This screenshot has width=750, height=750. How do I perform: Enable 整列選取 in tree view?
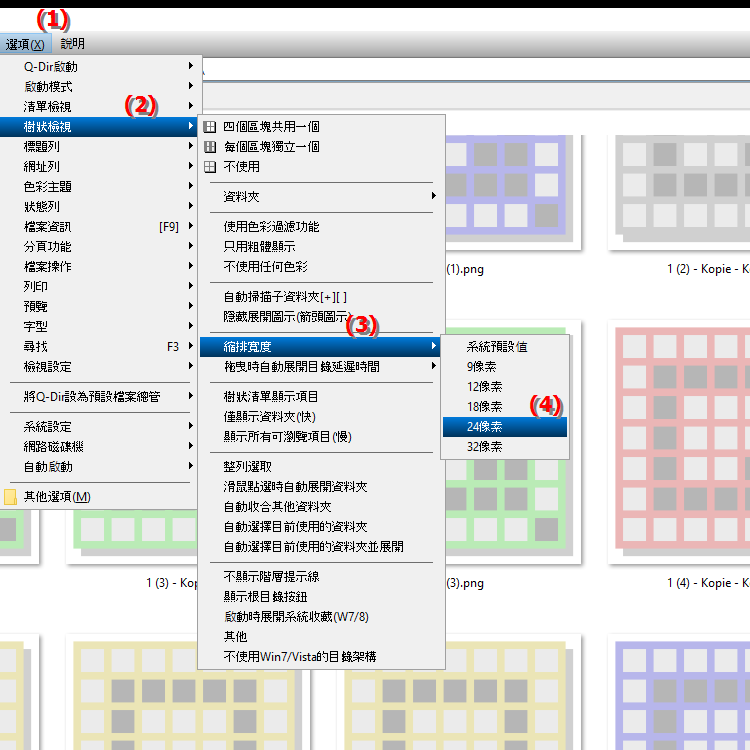click(247, 467)
